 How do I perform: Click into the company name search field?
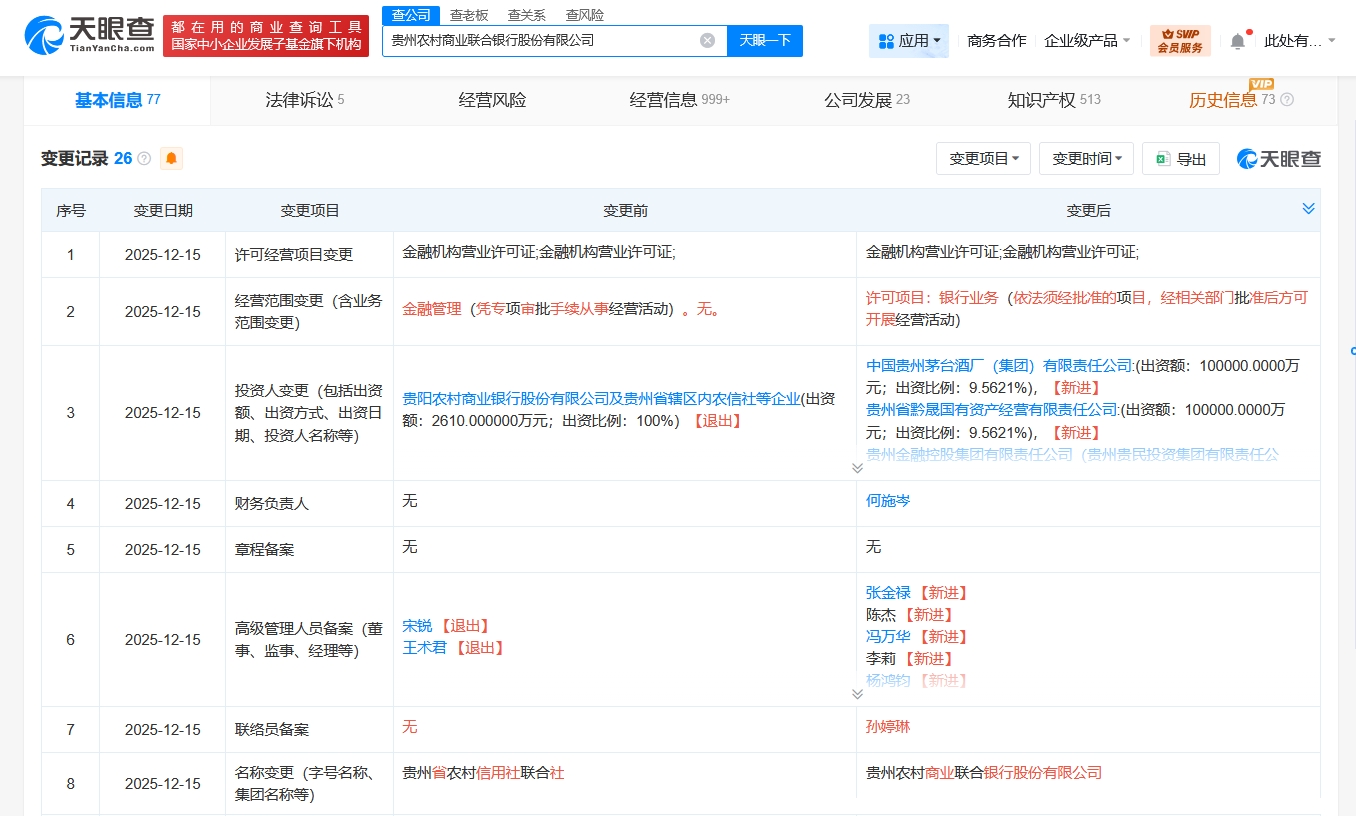point(540,41)
